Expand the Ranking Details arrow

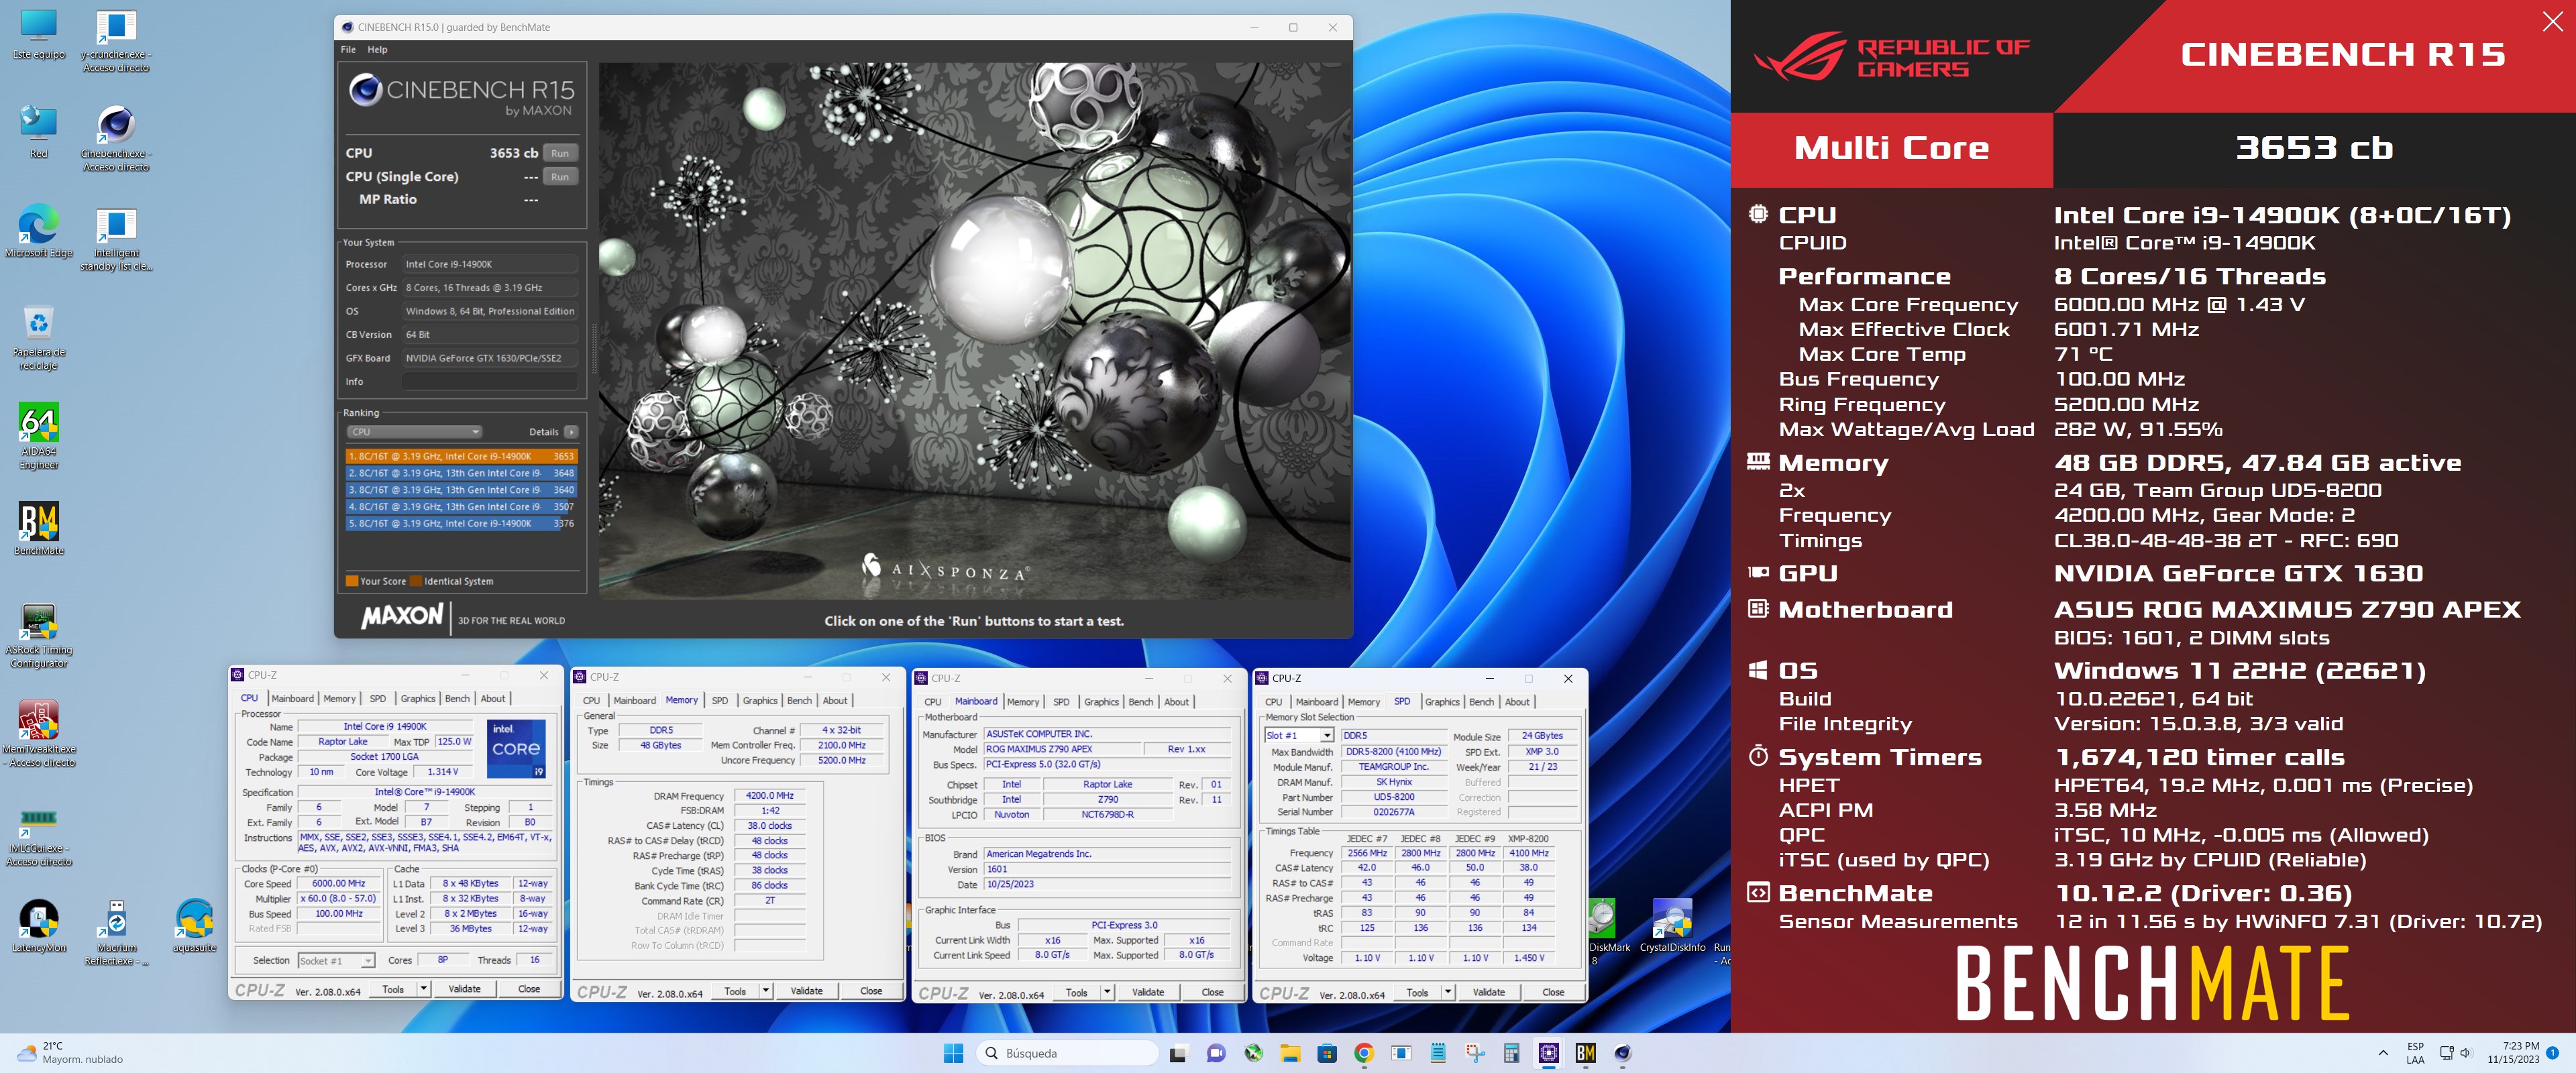point(571,432)
